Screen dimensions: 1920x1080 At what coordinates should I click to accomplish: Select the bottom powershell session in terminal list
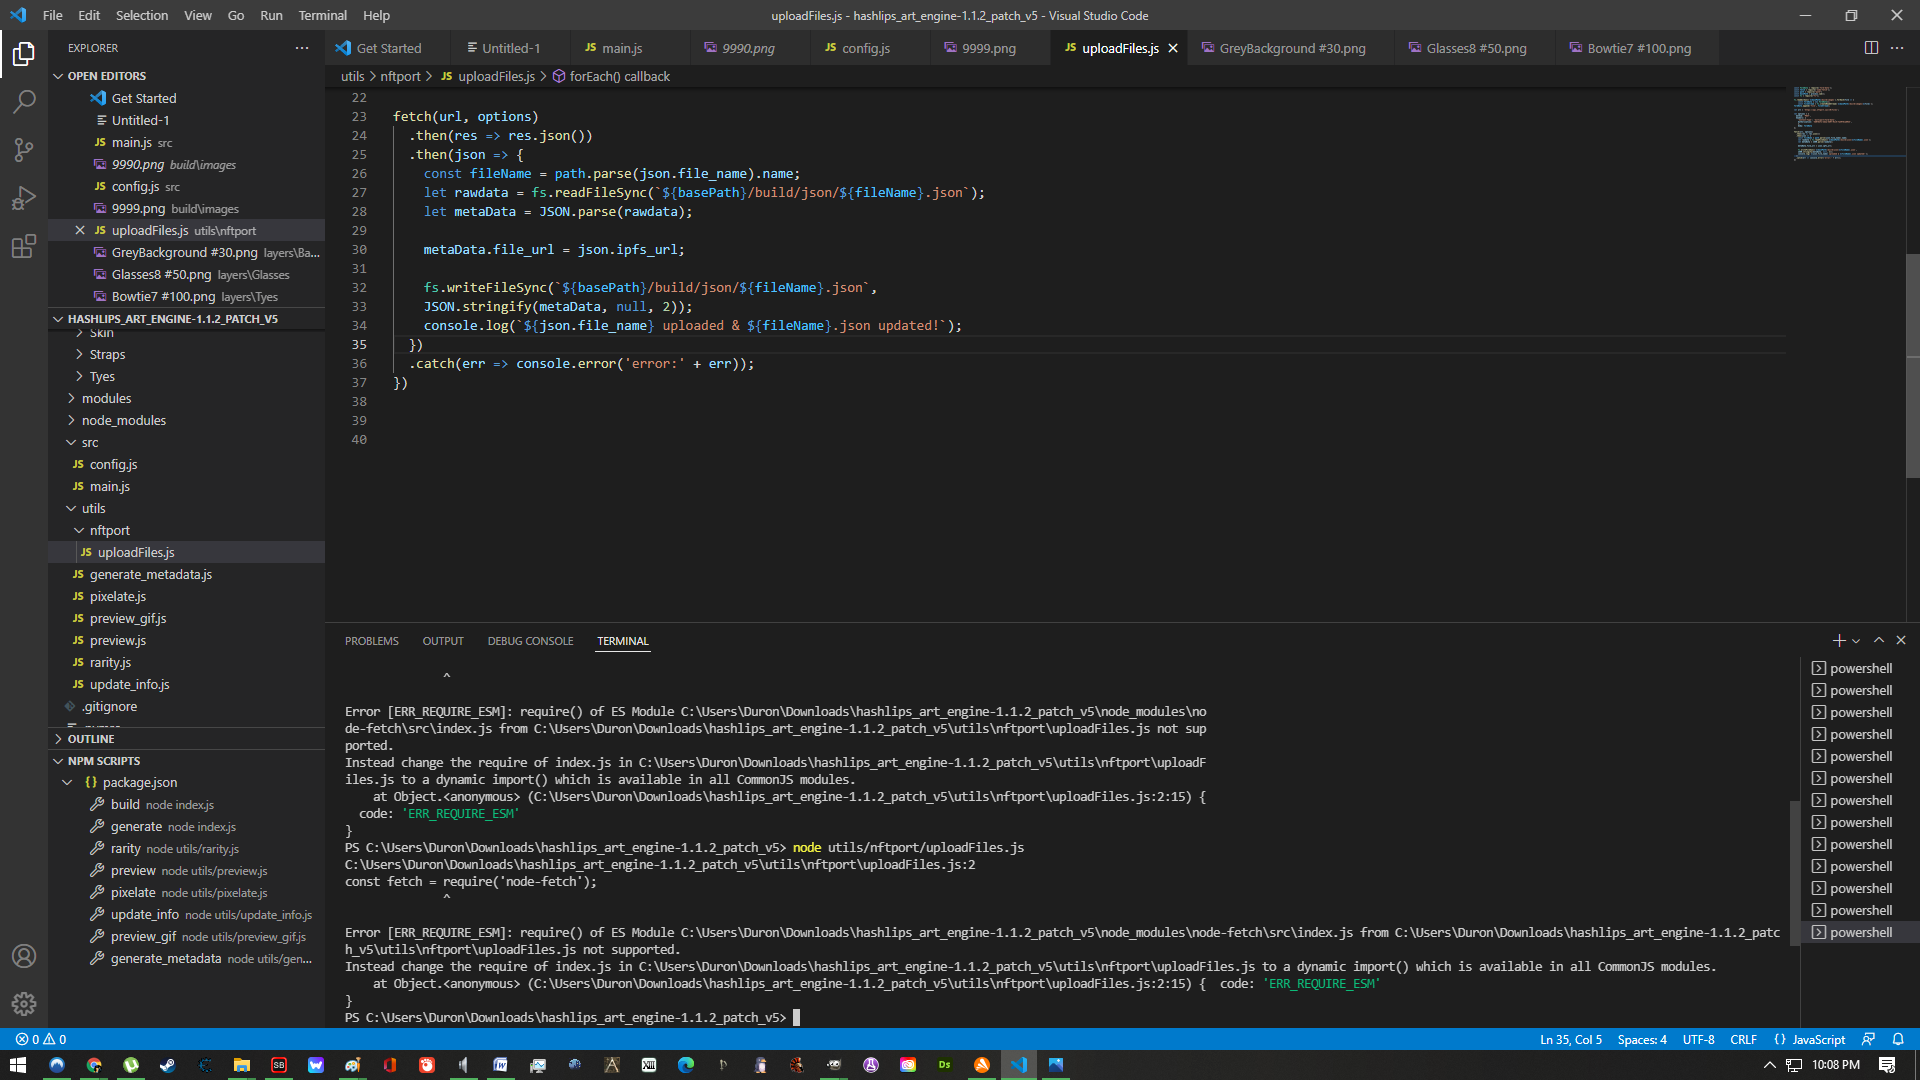pyautogui.click(x=1862, y=931)
